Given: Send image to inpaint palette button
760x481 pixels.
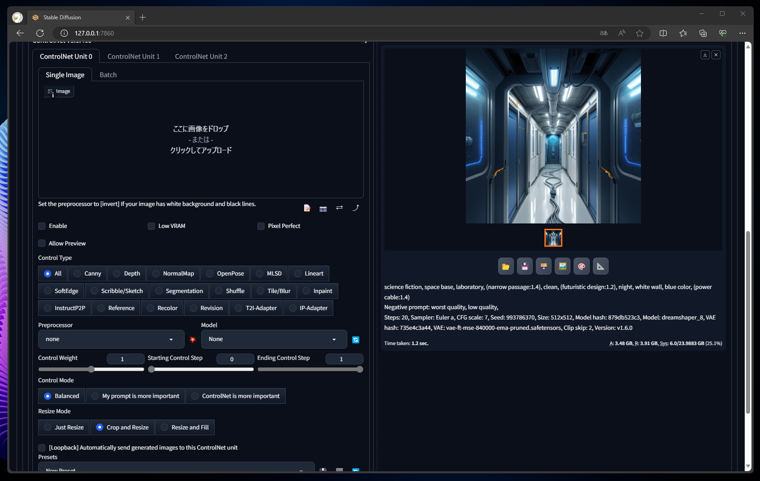Looking at the screenshot, I should tap(581, 266).
